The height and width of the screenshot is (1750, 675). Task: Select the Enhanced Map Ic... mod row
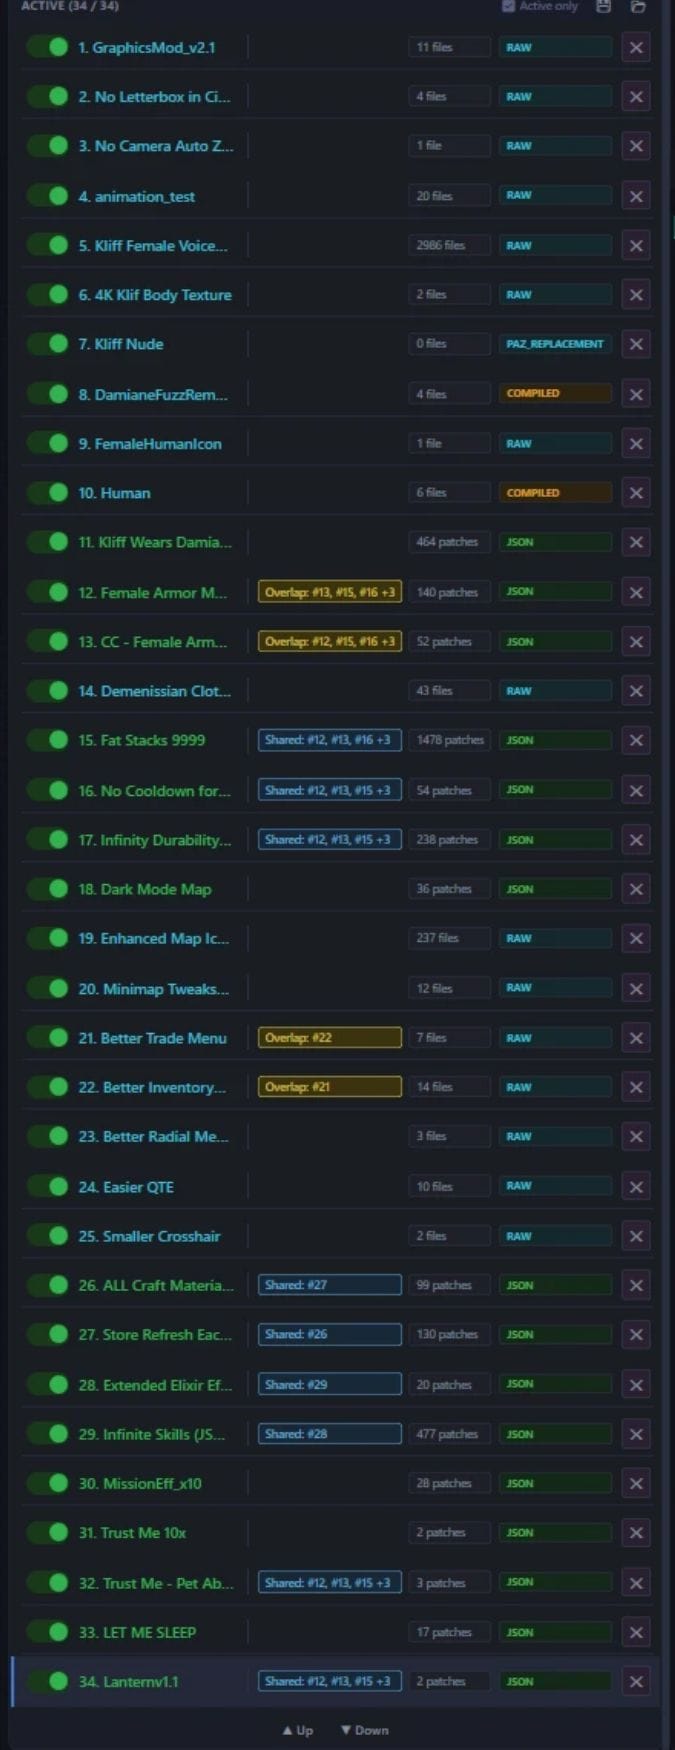pos(153,938)
